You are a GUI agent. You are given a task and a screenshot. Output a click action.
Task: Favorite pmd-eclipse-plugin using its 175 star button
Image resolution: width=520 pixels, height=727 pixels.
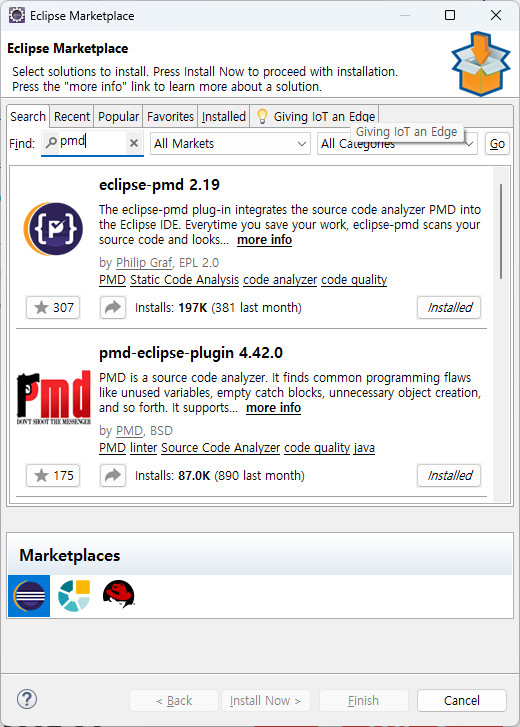(x=53, y=475)
